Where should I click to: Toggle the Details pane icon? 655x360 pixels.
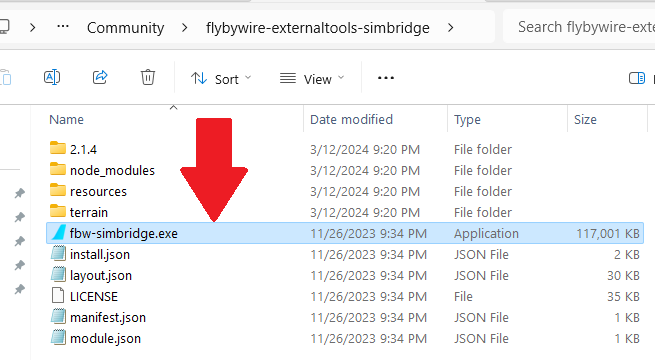point(637,78)
